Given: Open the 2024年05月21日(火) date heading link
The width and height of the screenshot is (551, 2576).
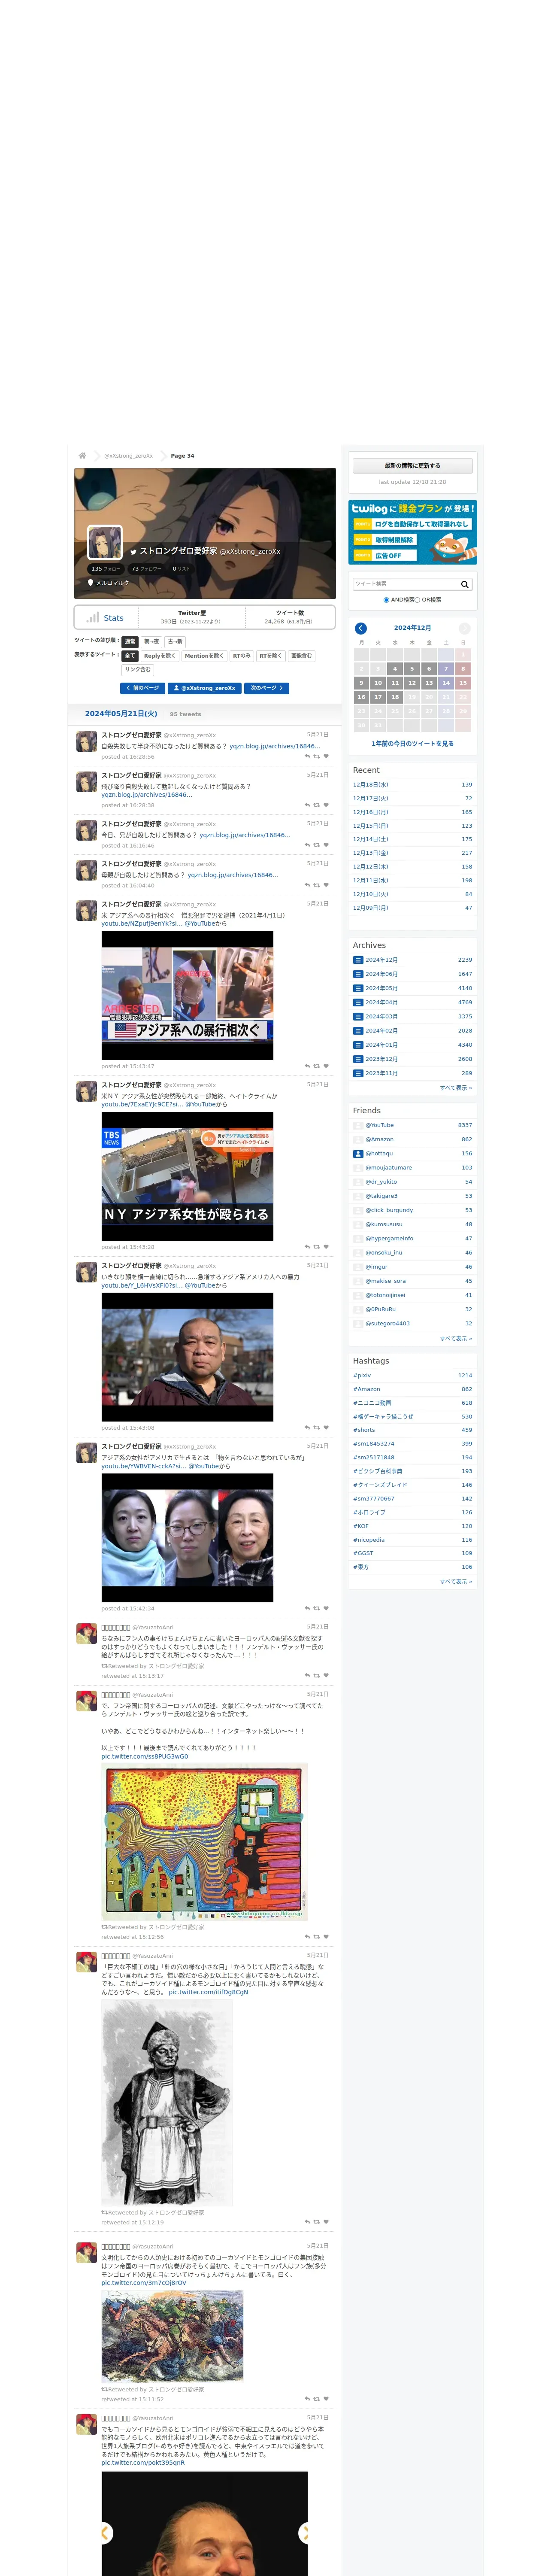Looking at the screenshot, I should [x=121, y=714].
